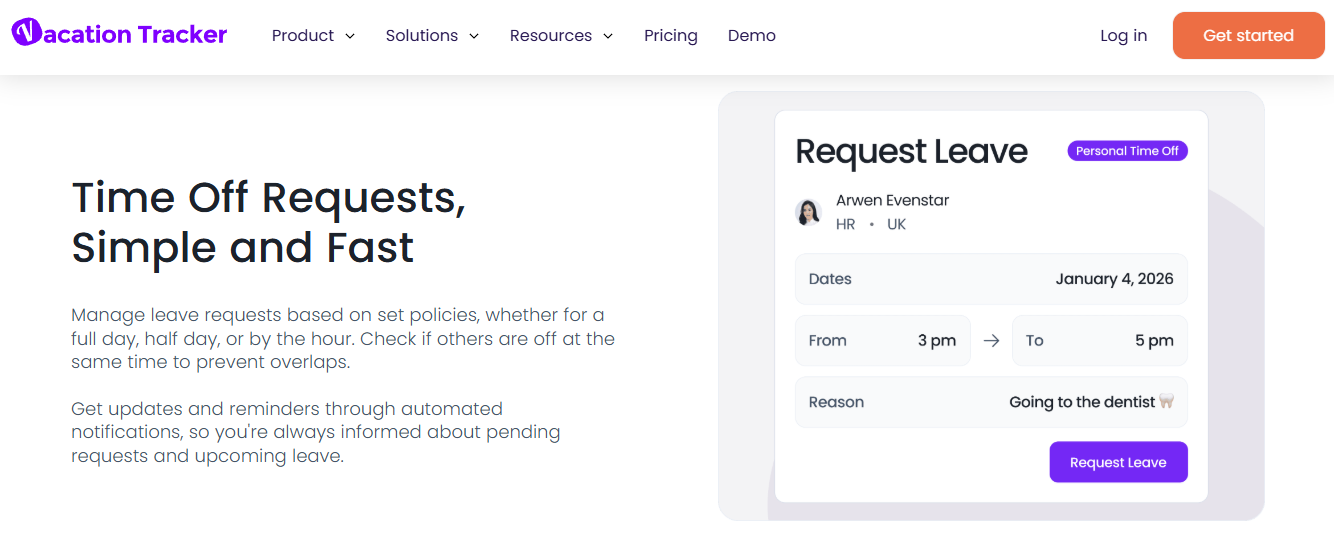The width and height of the screenshot is (1334, 548).
Task: Expand the Product chevron arrow
Action: [350, 36]
